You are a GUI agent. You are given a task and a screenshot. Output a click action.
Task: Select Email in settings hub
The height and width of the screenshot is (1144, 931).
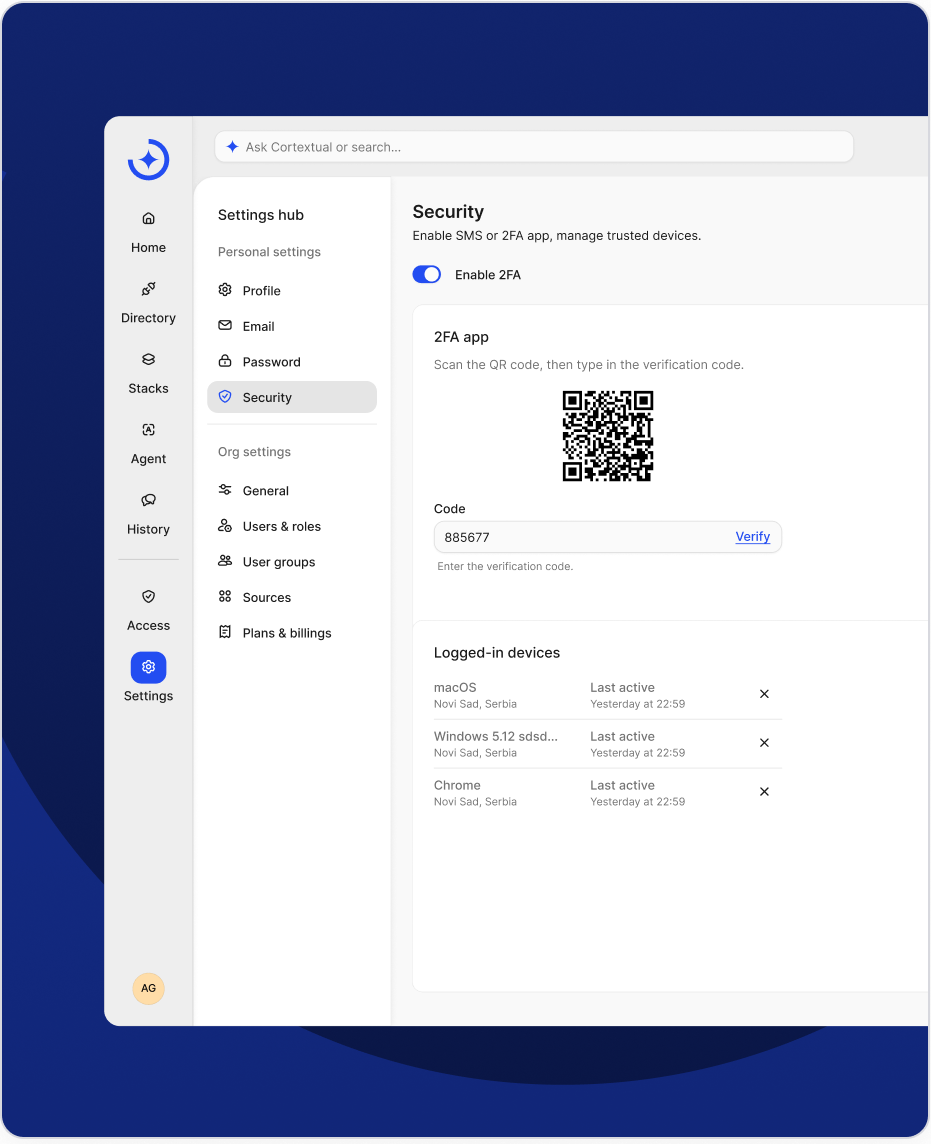point(258,326)
